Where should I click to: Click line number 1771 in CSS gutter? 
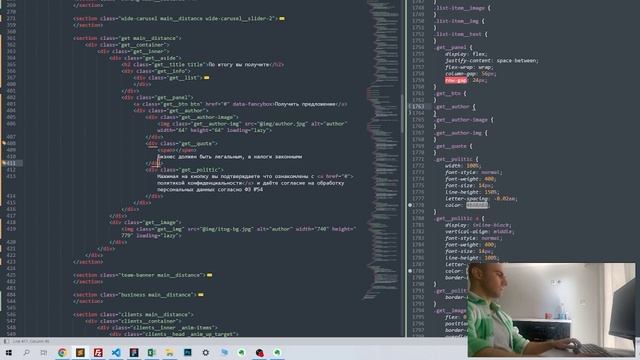coord(418,160)
